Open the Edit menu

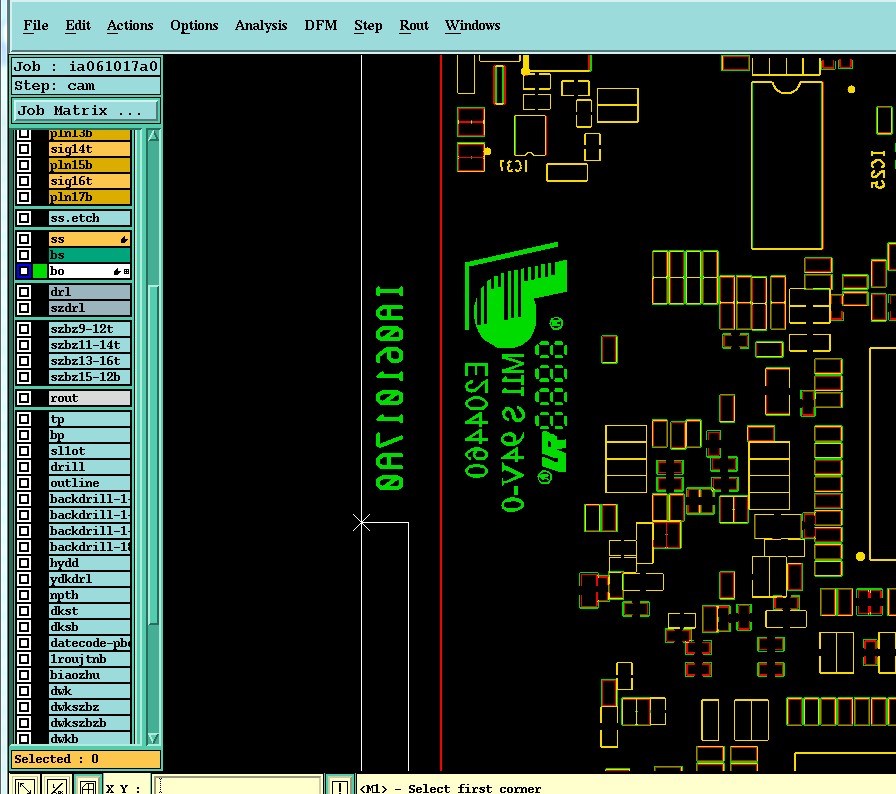click(78, 26)
